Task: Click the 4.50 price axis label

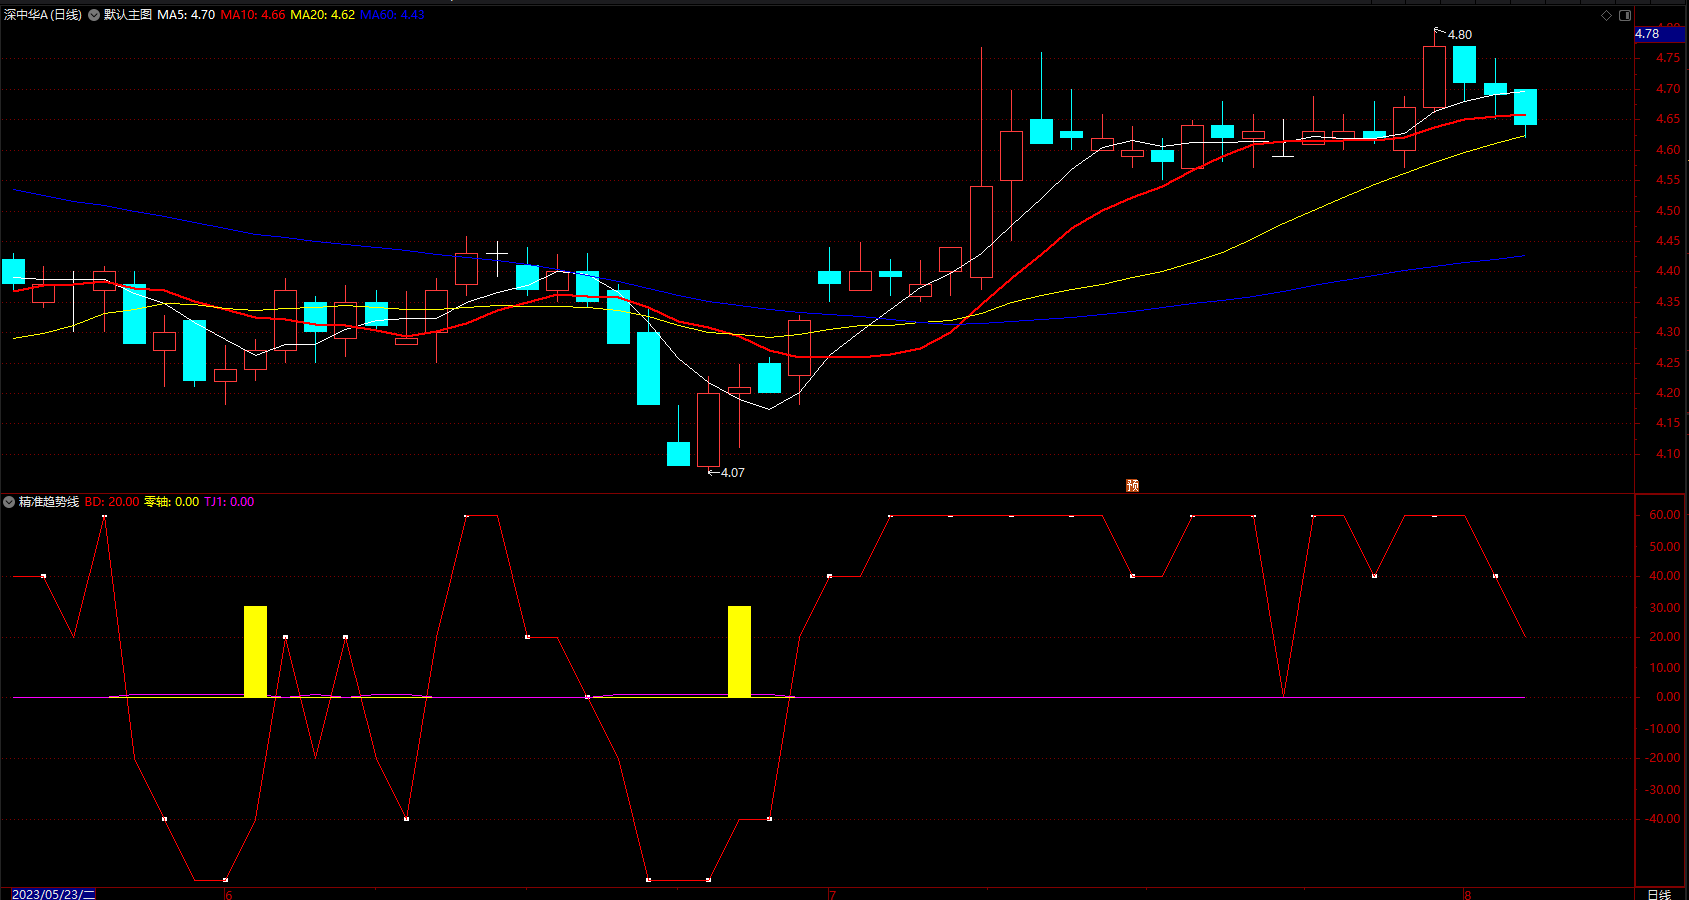Action: [x=1668, y=211]
